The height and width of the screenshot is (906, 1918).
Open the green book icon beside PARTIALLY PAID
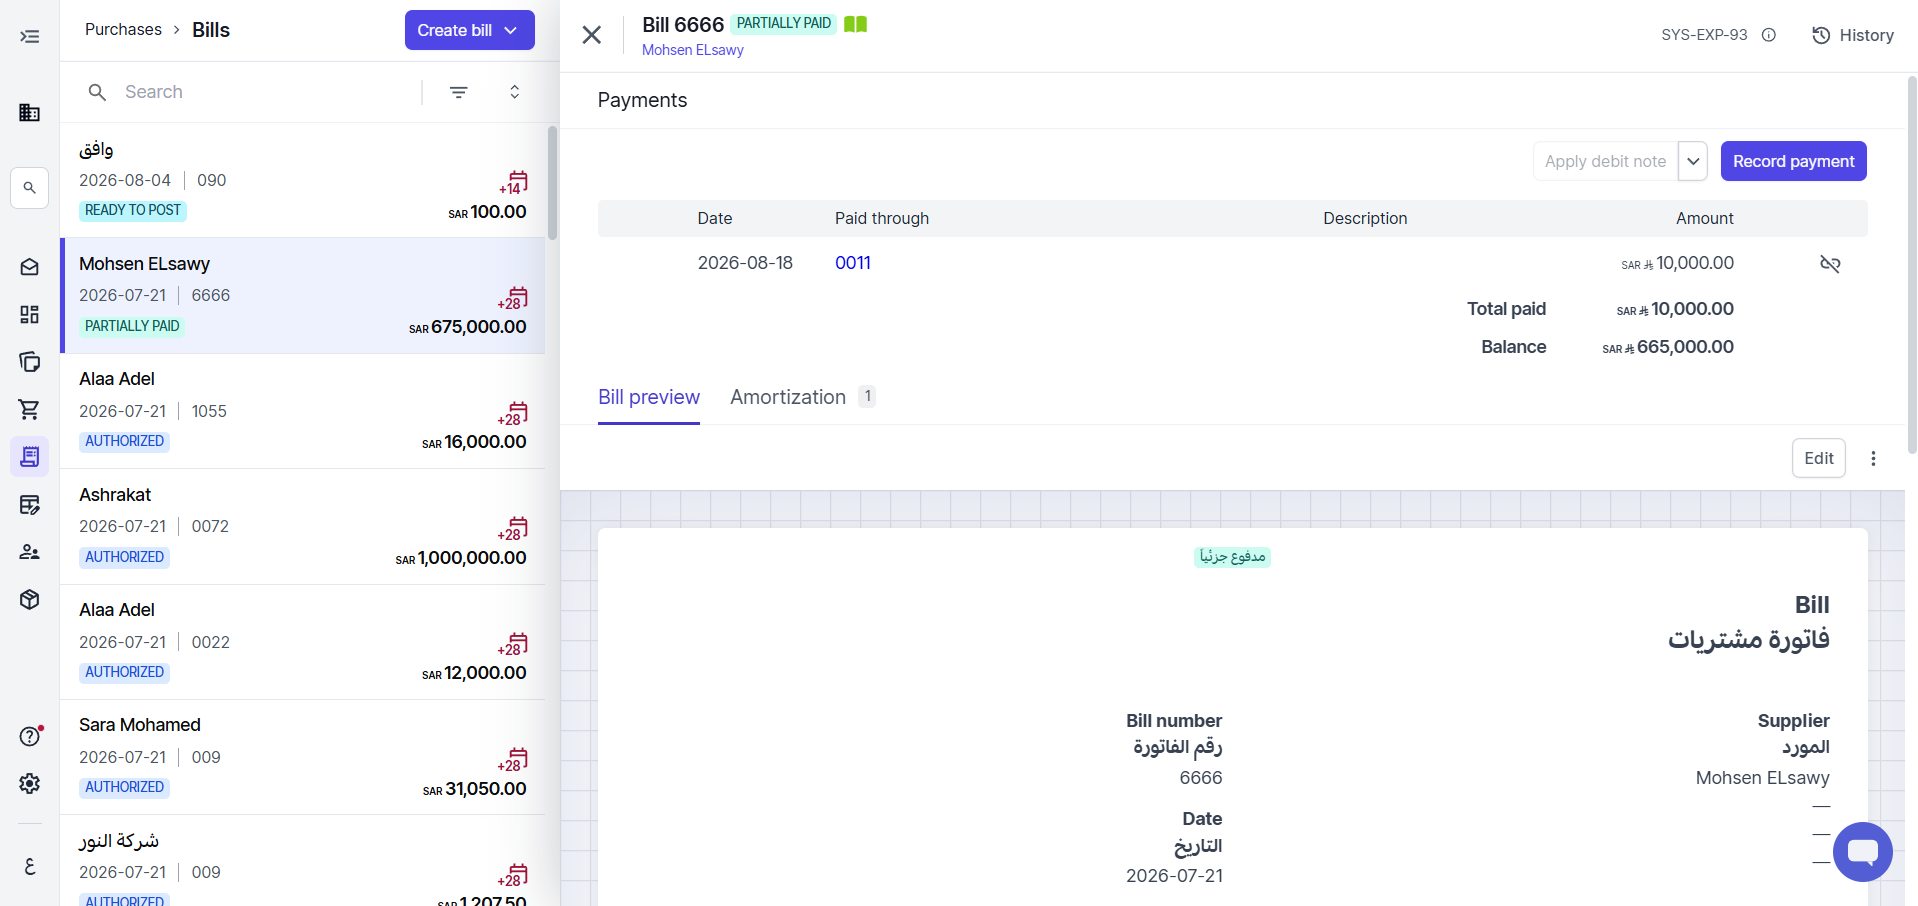[856, 24]
